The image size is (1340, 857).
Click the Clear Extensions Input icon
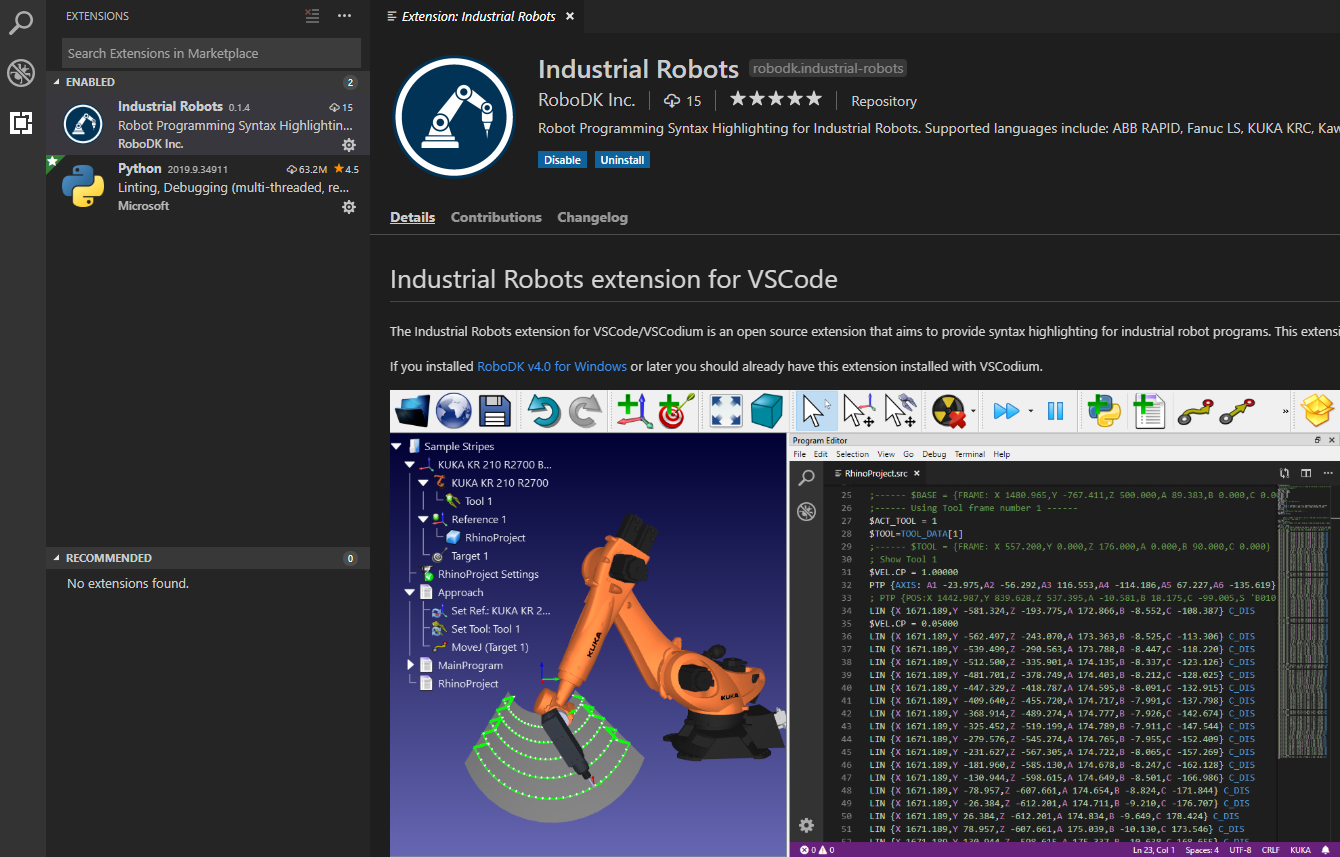(x=312, y=16)
